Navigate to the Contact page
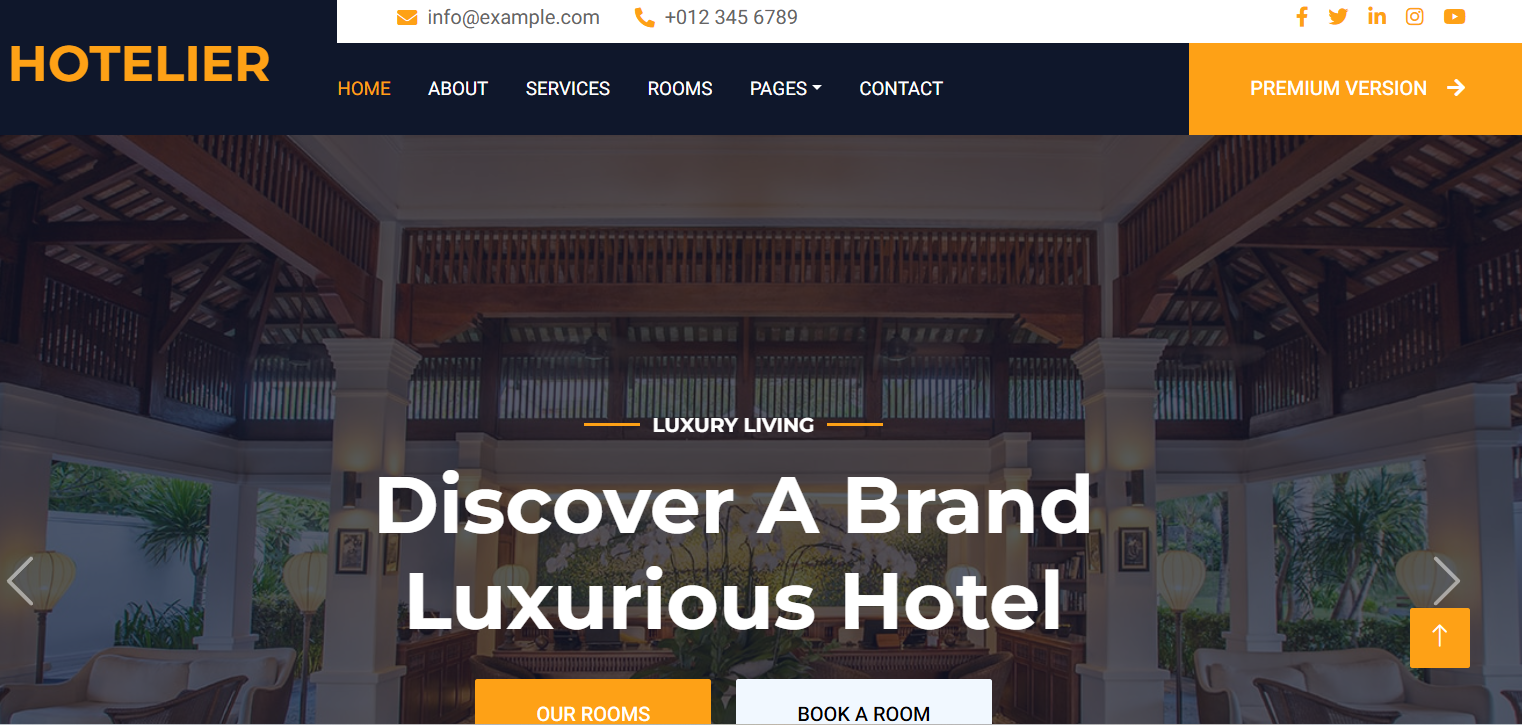The height and width of the screenshot is (725, 1522). (x=901, y=89)
